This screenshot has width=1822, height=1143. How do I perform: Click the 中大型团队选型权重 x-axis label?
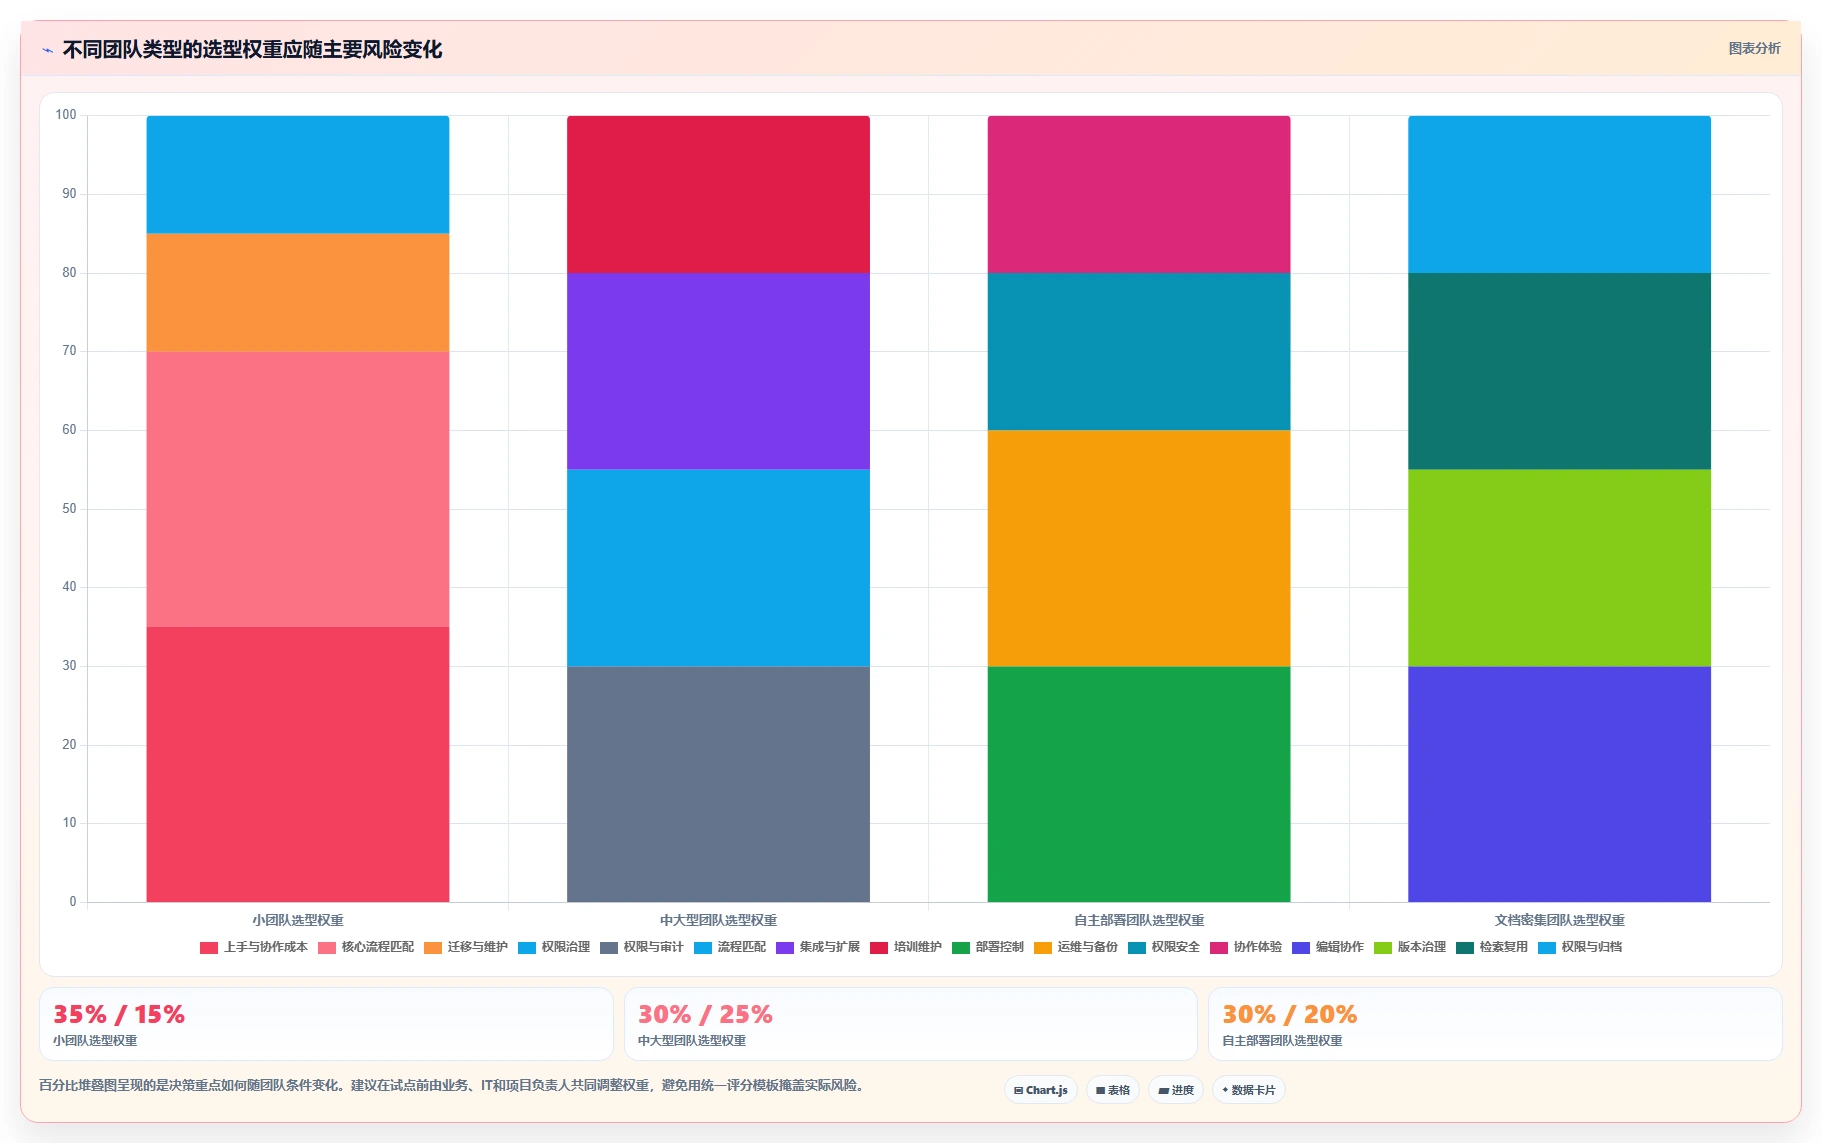718,920
